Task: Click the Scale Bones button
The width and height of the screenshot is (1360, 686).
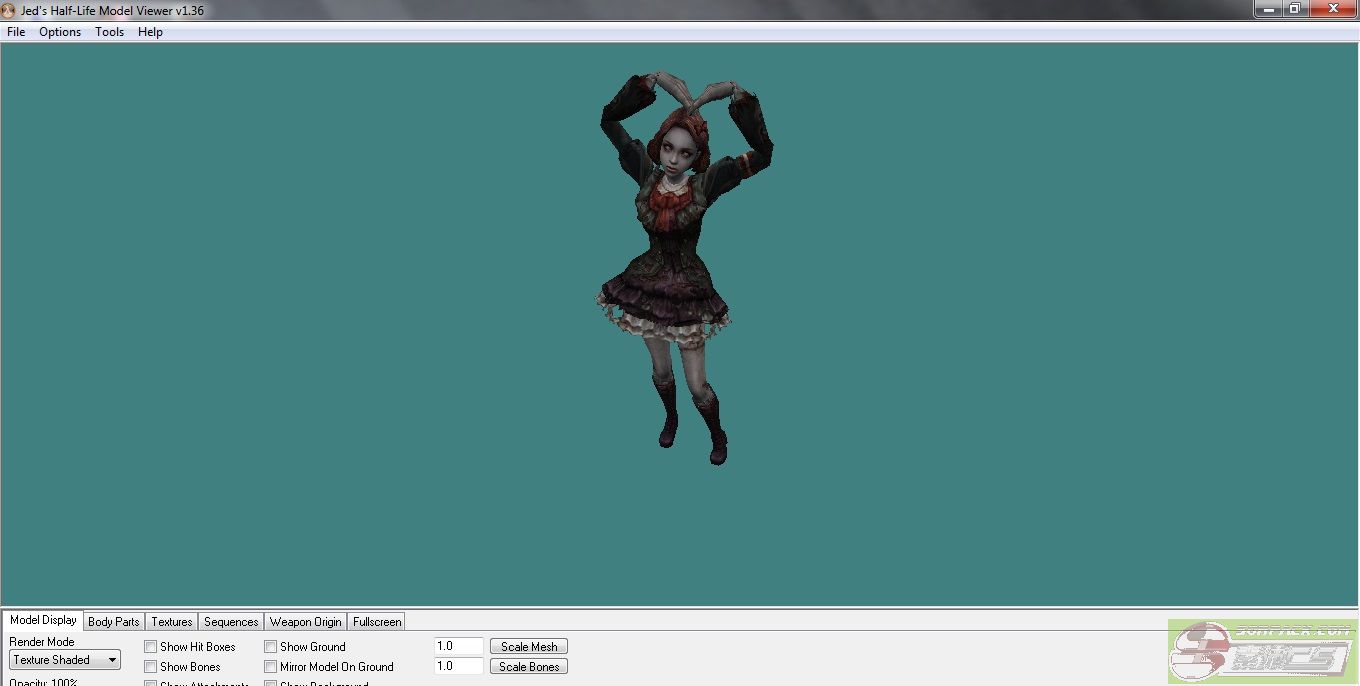Action: pyautogui.click(x=529, y=667)
